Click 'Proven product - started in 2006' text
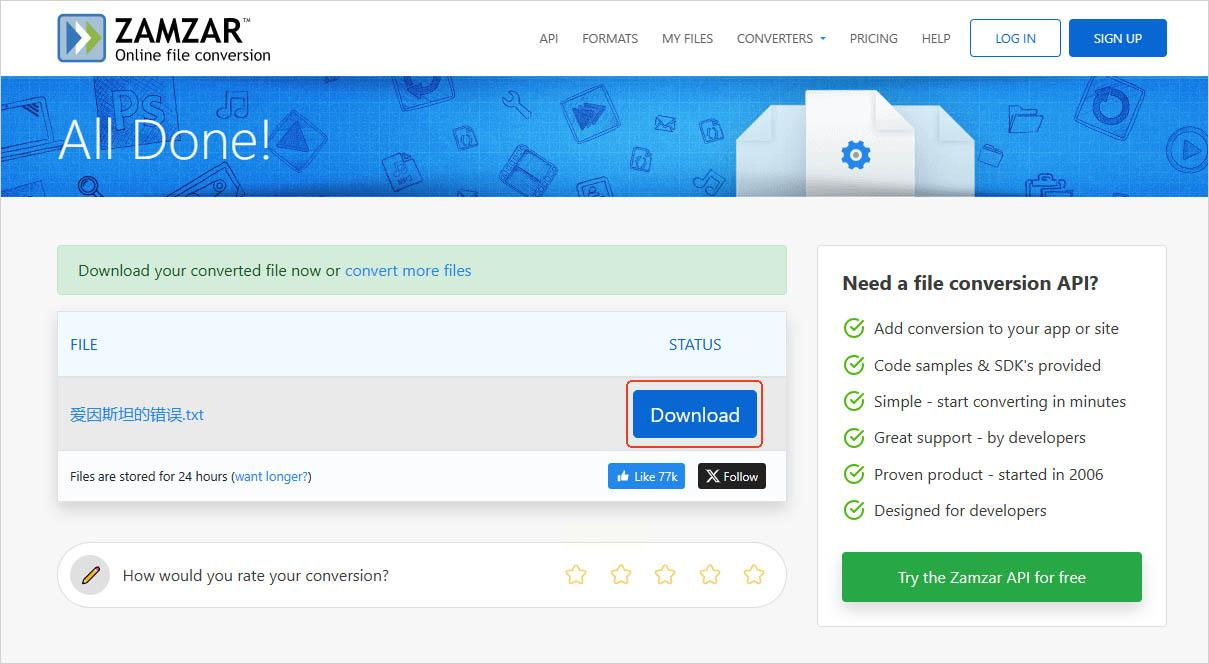This screenshot has height=664, width=1209. pos(989,474)
